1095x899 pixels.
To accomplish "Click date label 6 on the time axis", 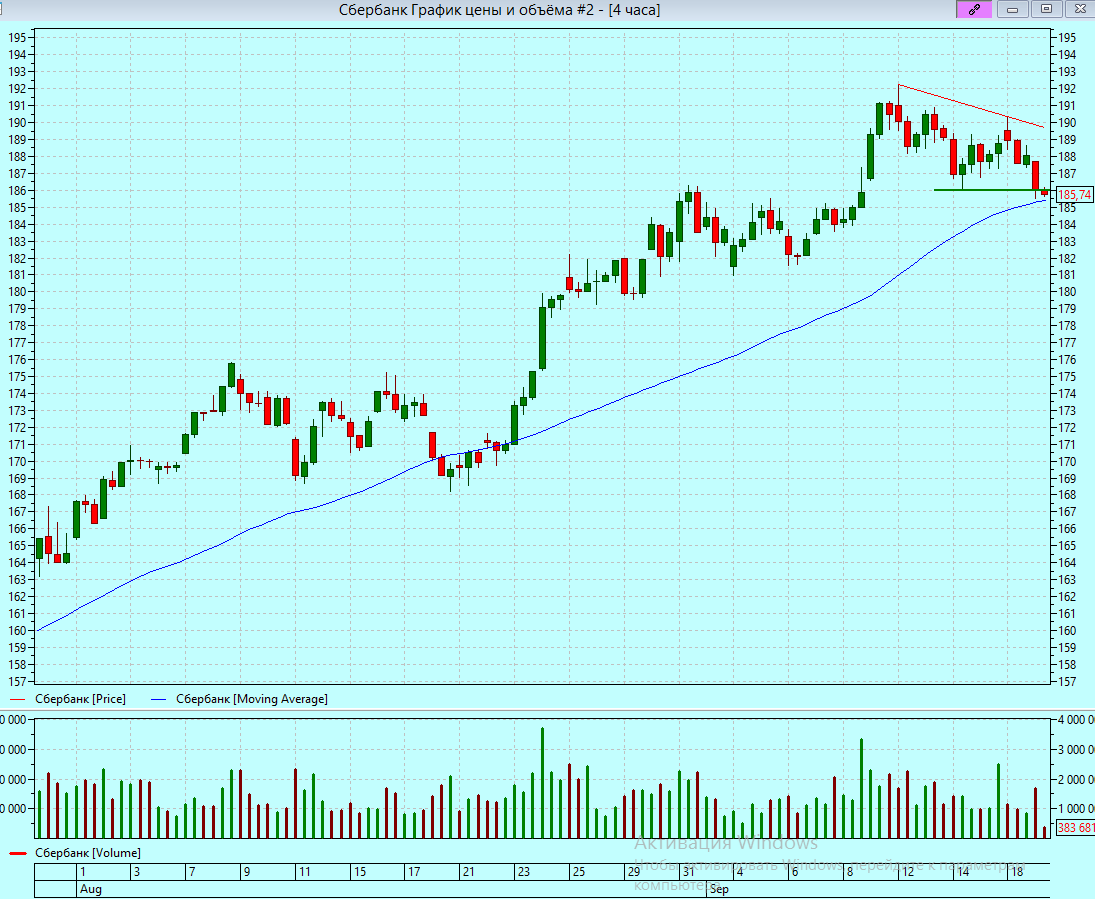I will click(x=795, y=872).
